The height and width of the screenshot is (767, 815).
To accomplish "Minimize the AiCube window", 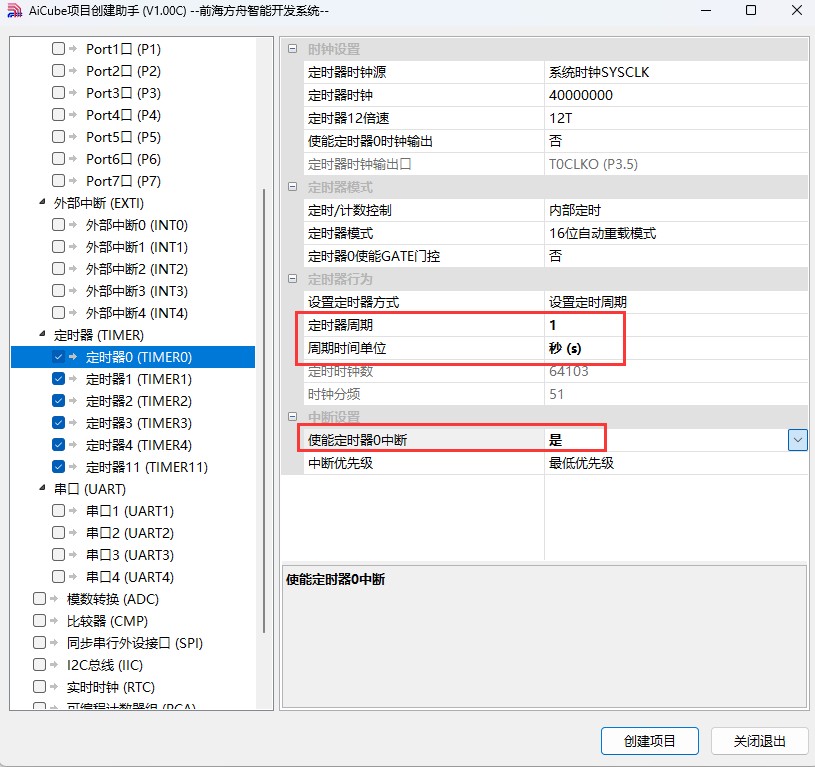I will pyautogui.click(x=706, y=10).
